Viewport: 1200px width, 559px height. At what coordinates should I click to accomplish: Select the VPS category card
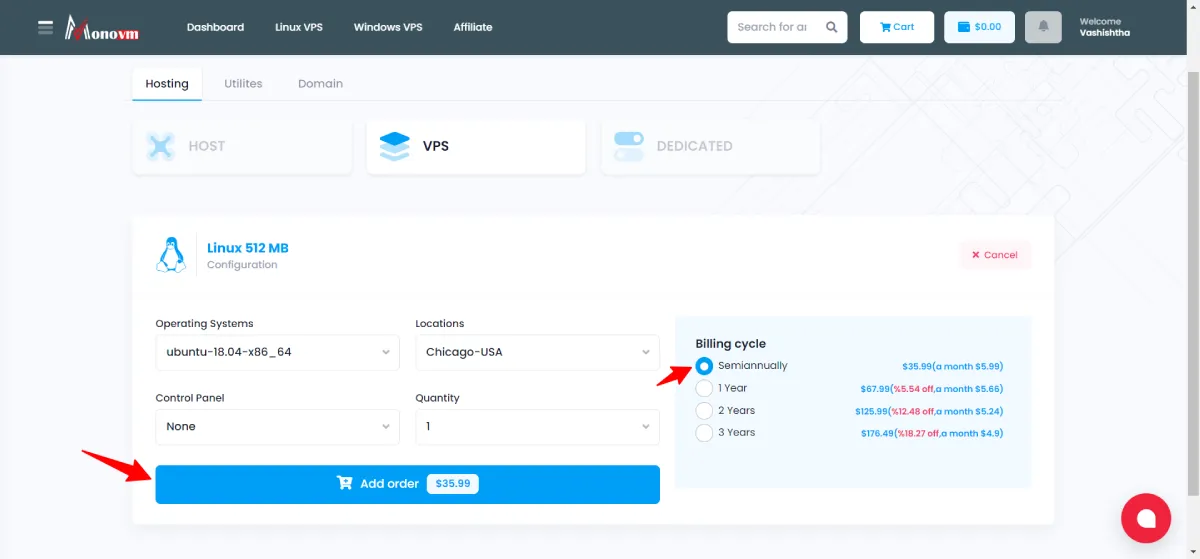(476, 146)
